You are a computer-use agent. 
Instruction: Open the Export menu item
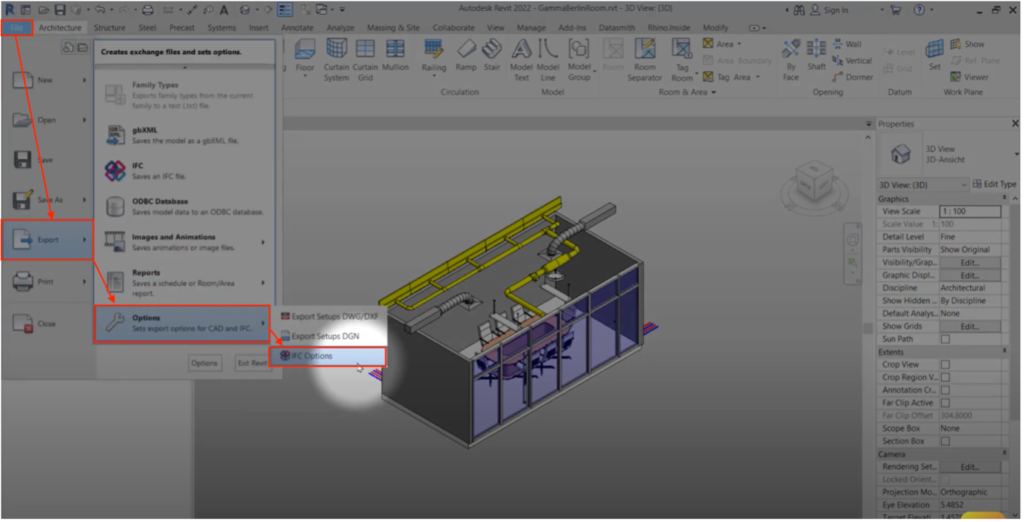[x=48, y=240]
